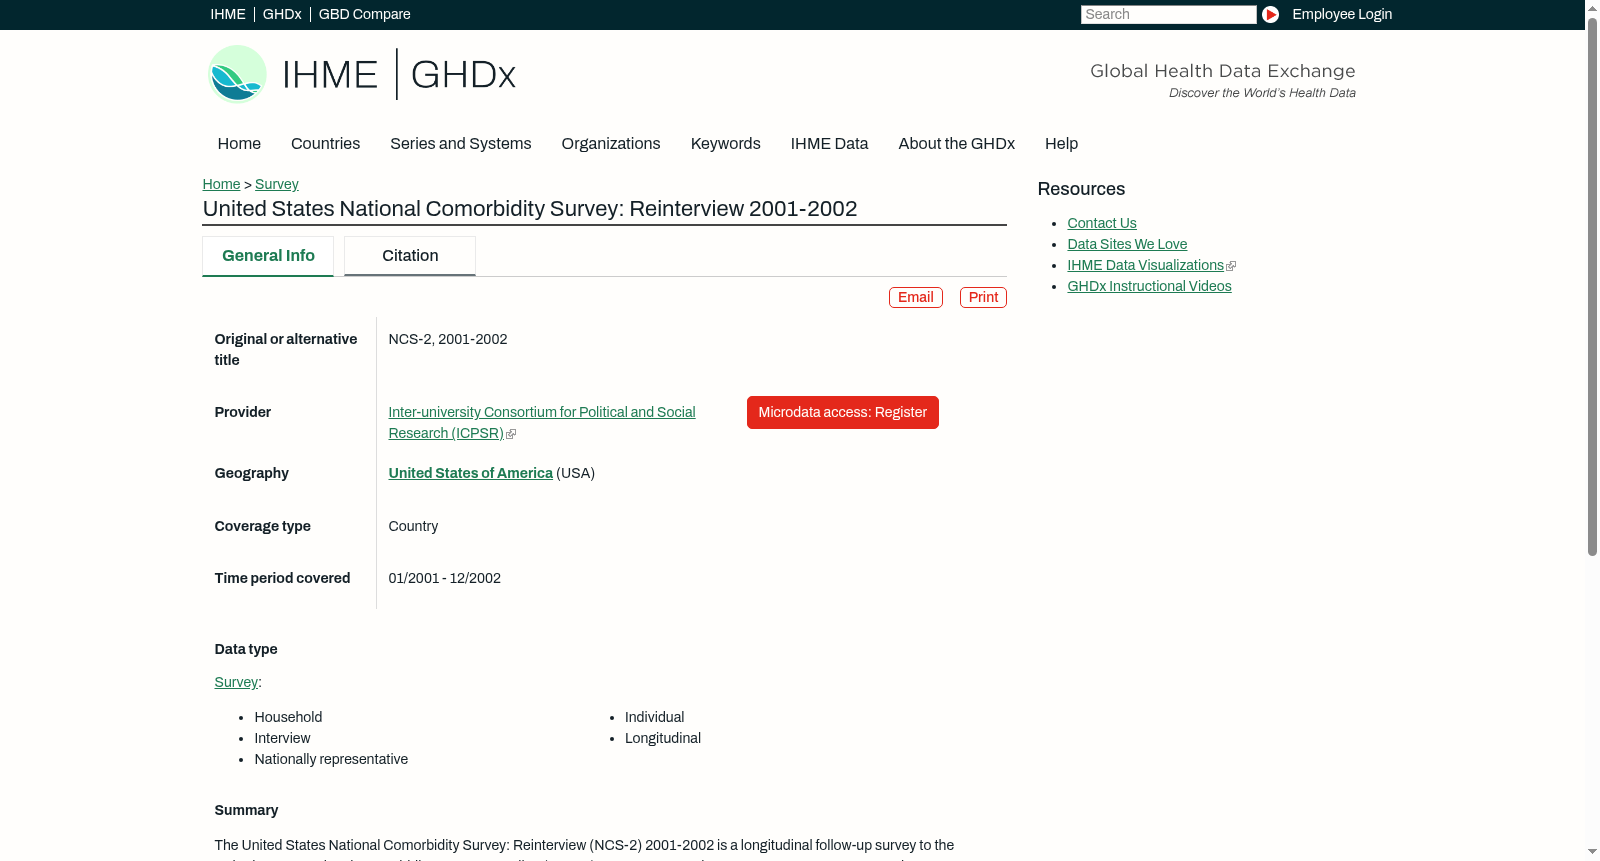Screen dimensions: 1600x861
Task: Go to Home in main navigation
Action: (x=239, y=144)
